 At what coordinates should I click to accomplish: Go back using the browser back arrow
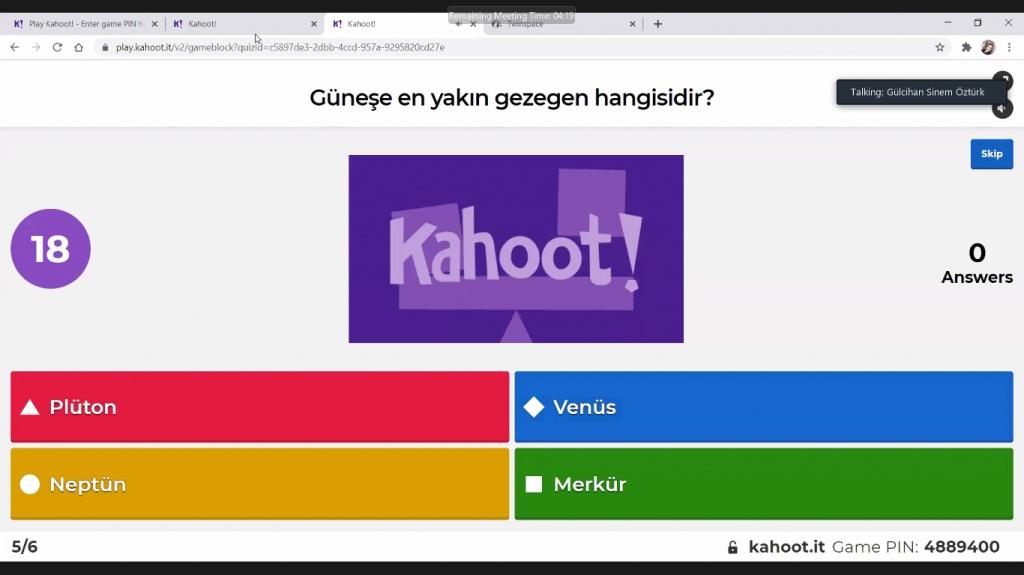point(14,47)
